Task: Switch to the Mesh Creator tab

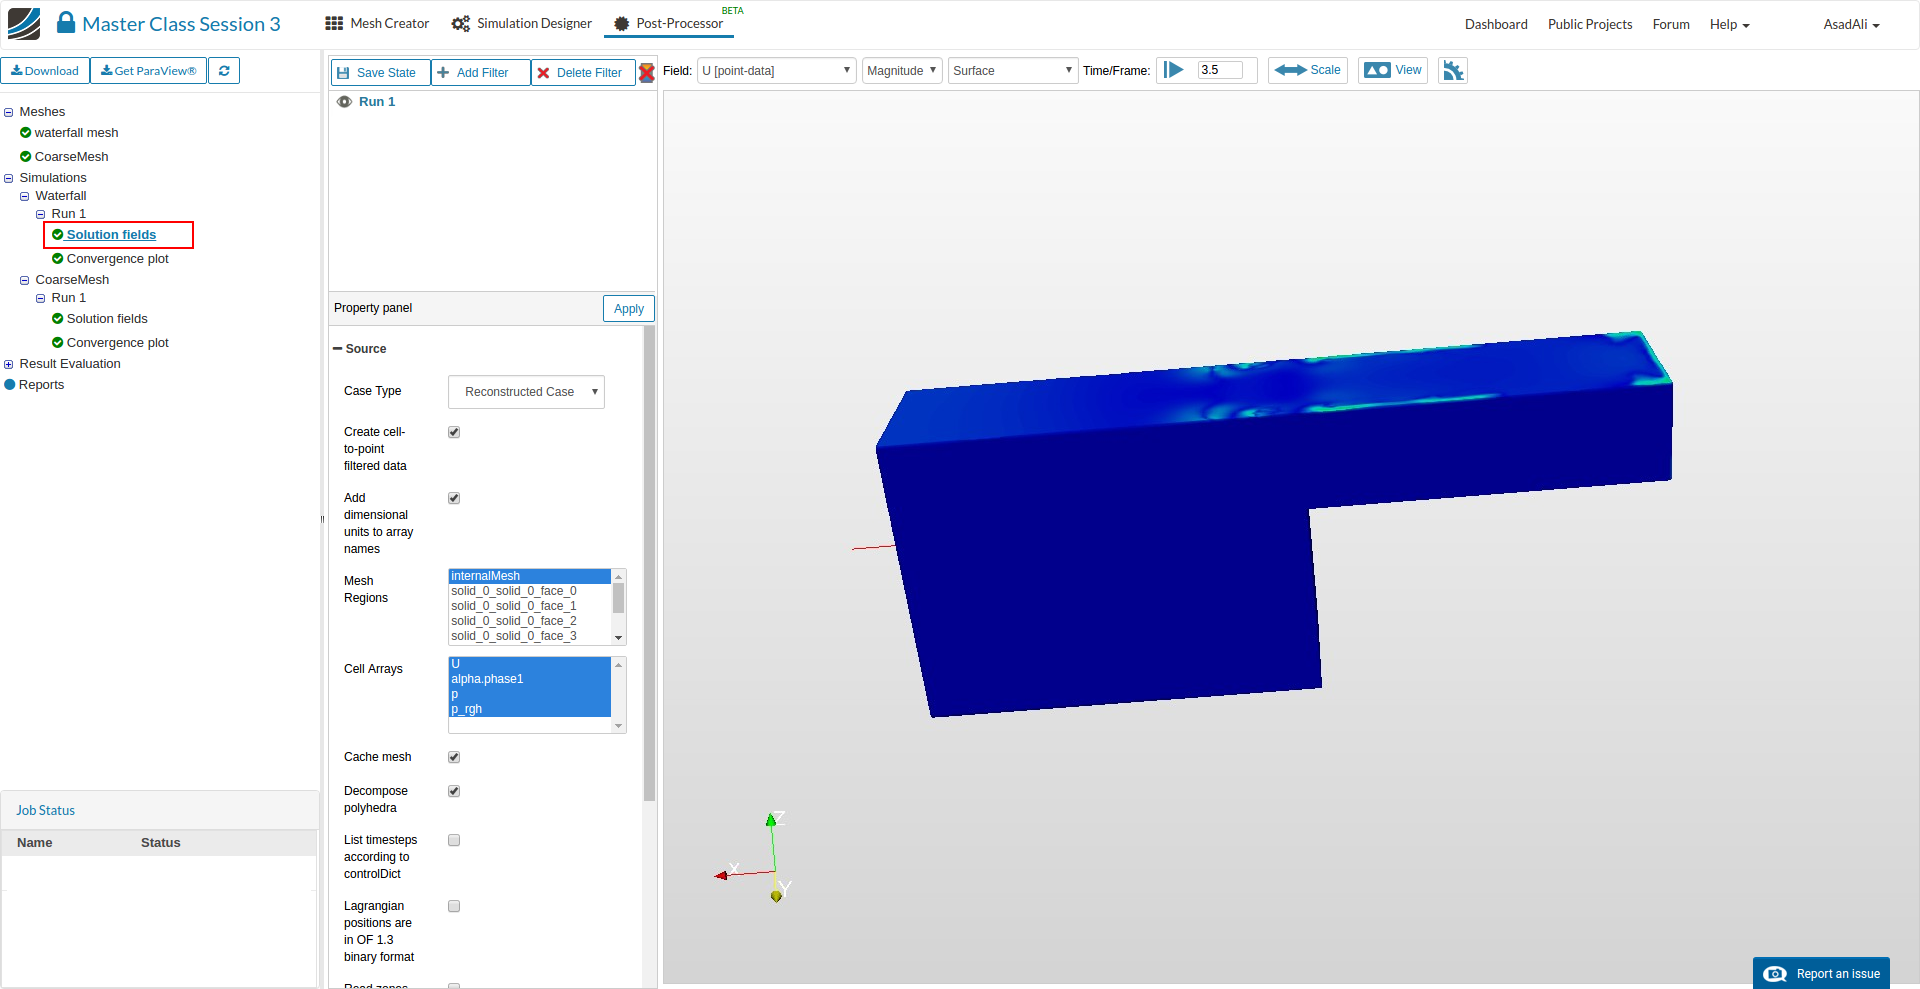Action: pyautogui.click(x=377, y=24)
